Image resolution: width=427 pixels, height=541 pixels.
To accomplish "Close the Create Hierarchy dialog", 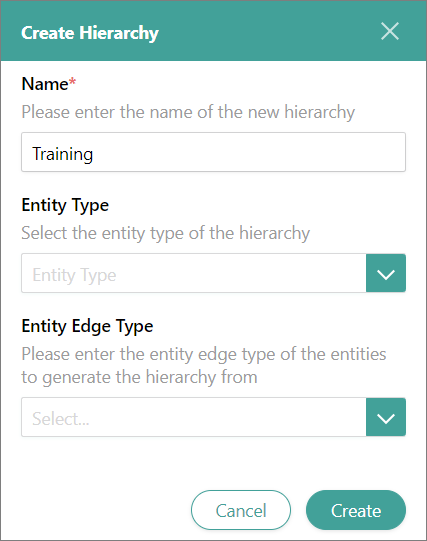I will (390, 31).
